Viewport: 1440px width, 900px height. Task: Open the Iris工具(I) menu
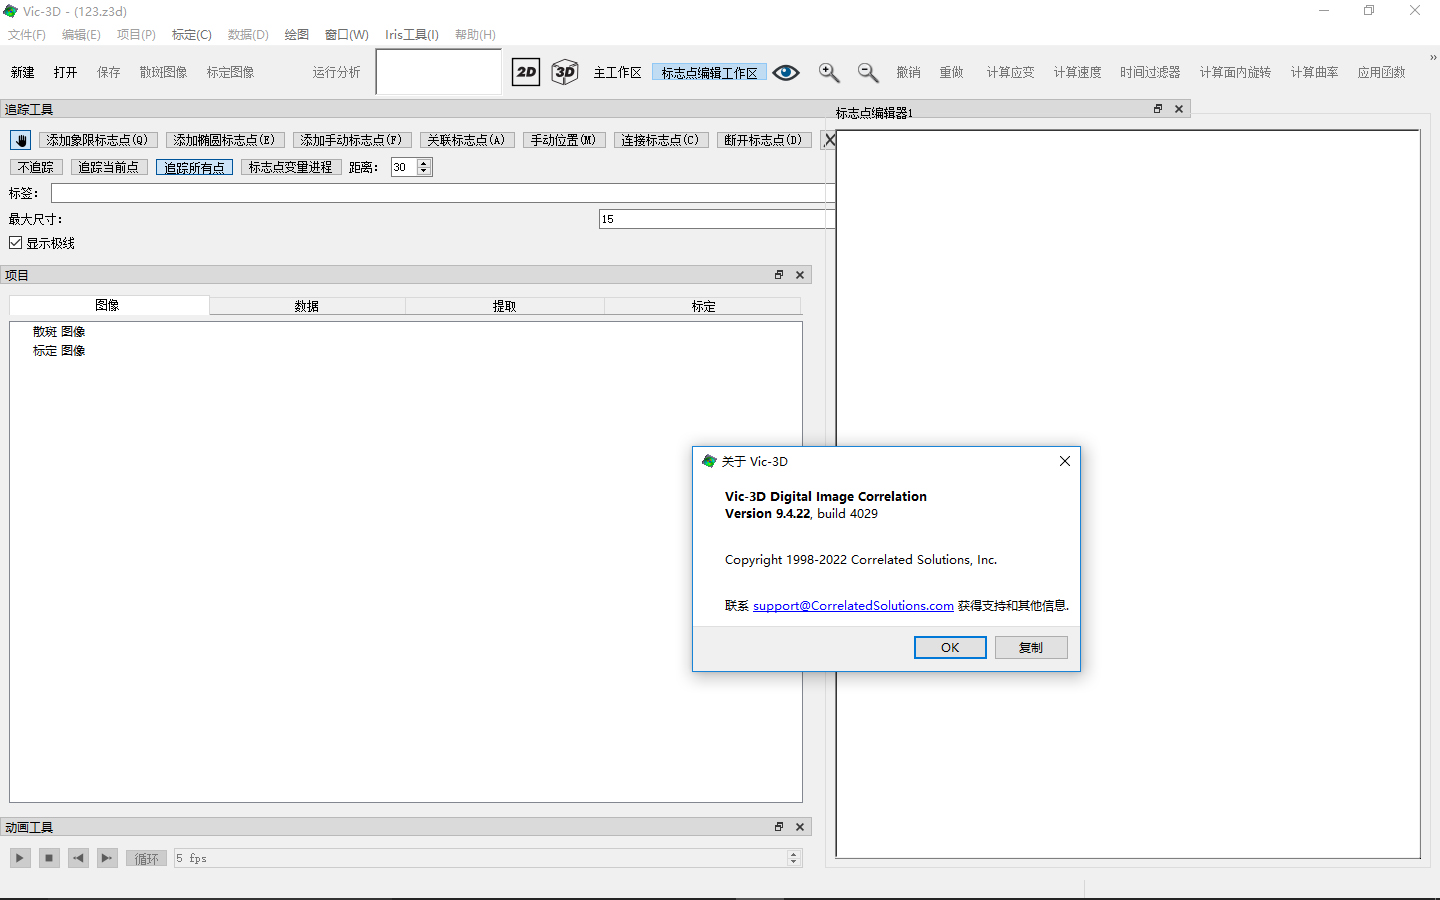(412, 34)
